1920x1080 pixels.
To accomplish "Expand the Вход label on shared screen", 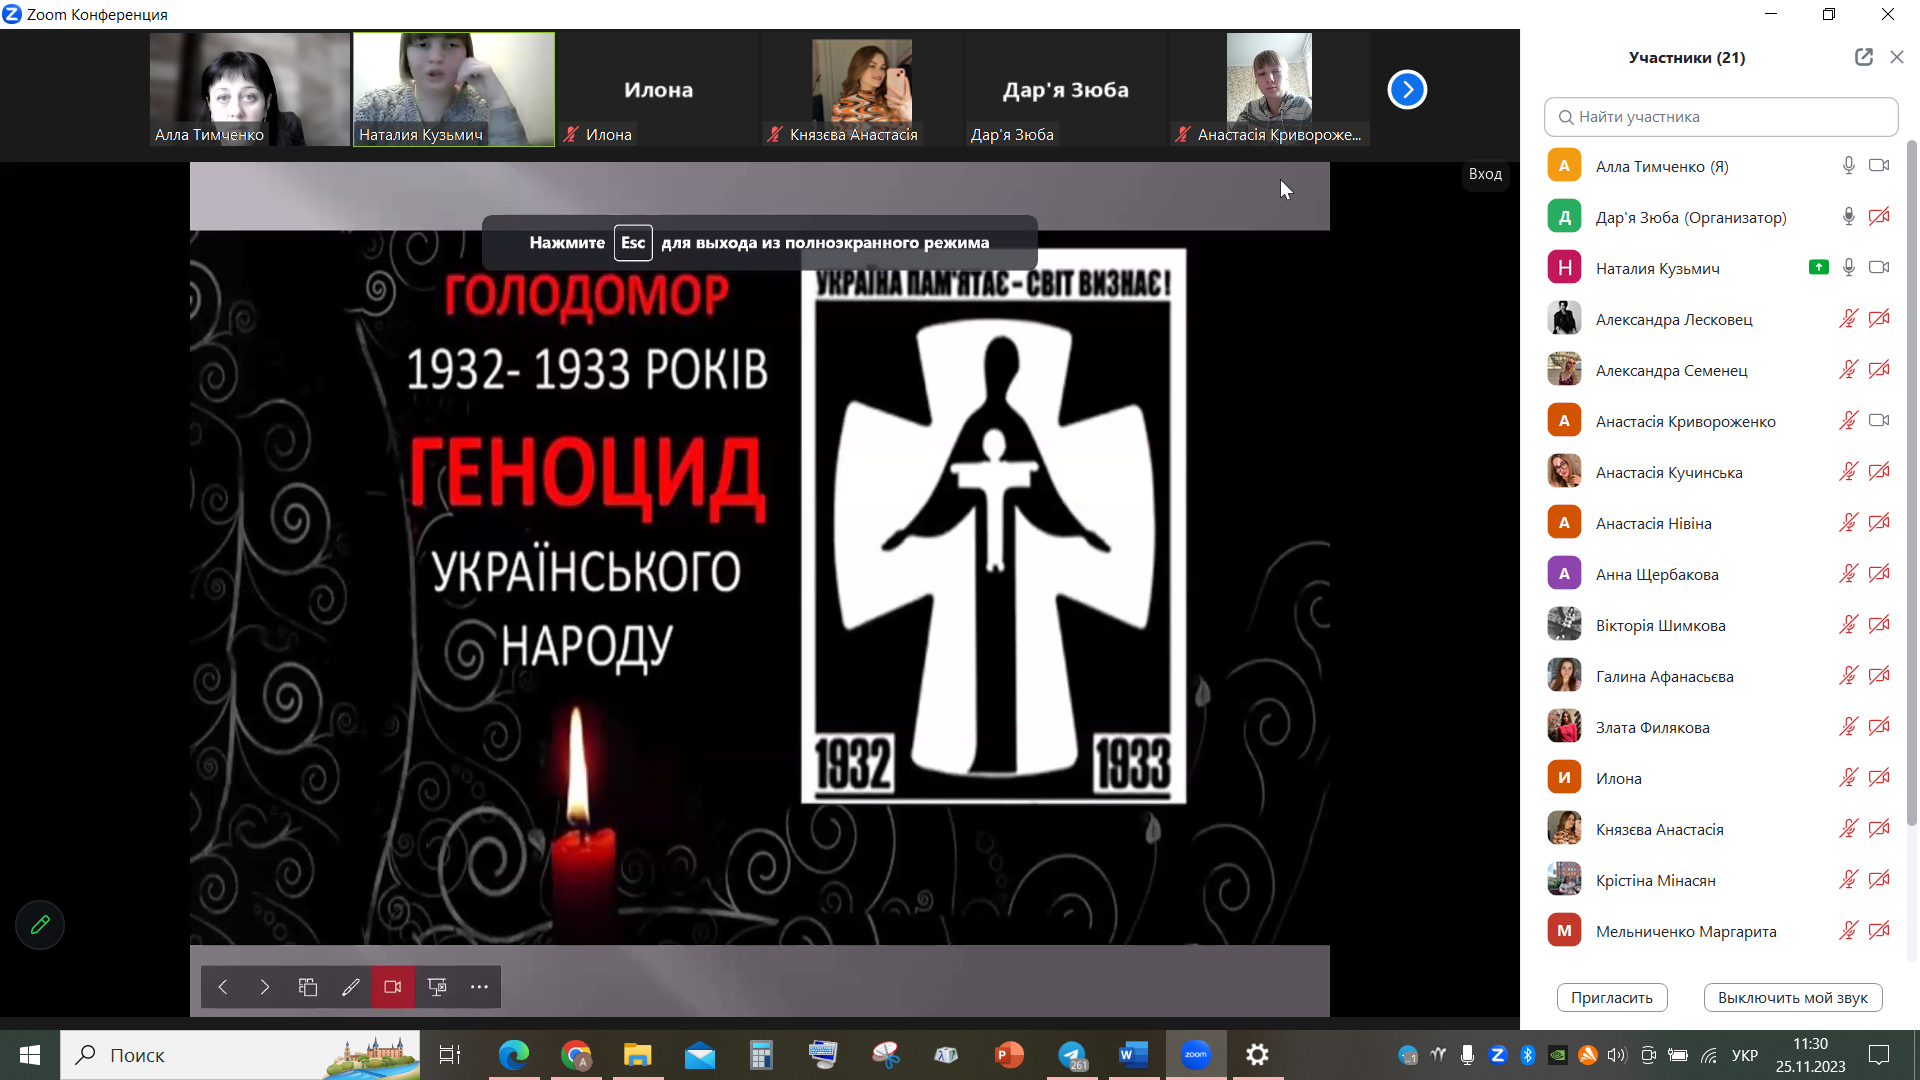I will point(1485,174).
